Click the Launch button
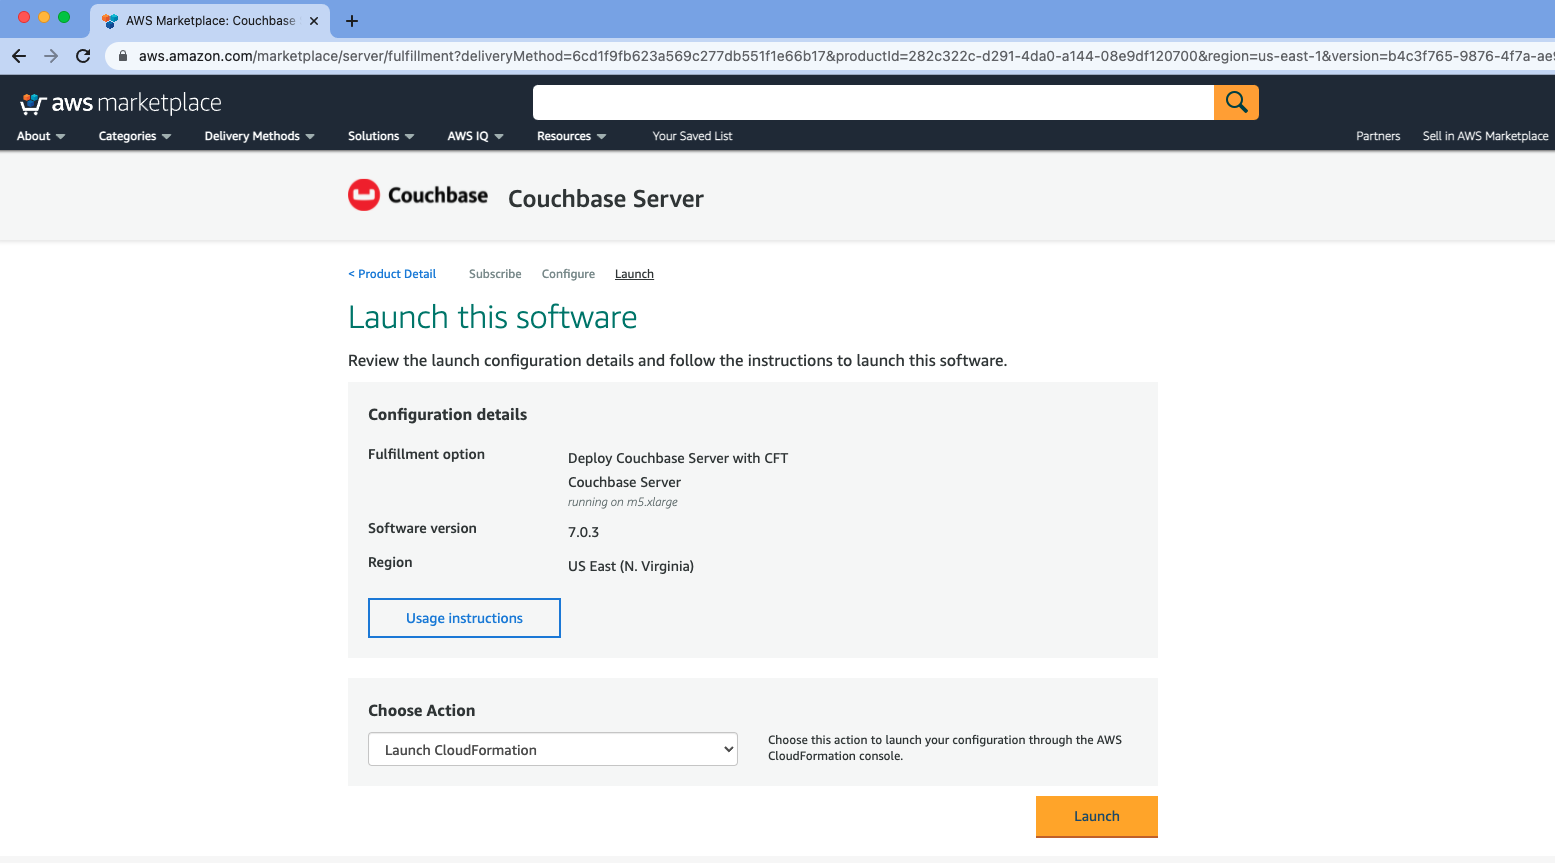Image resolution: width=1555 pixels, height=863 pixels. 1096,816
